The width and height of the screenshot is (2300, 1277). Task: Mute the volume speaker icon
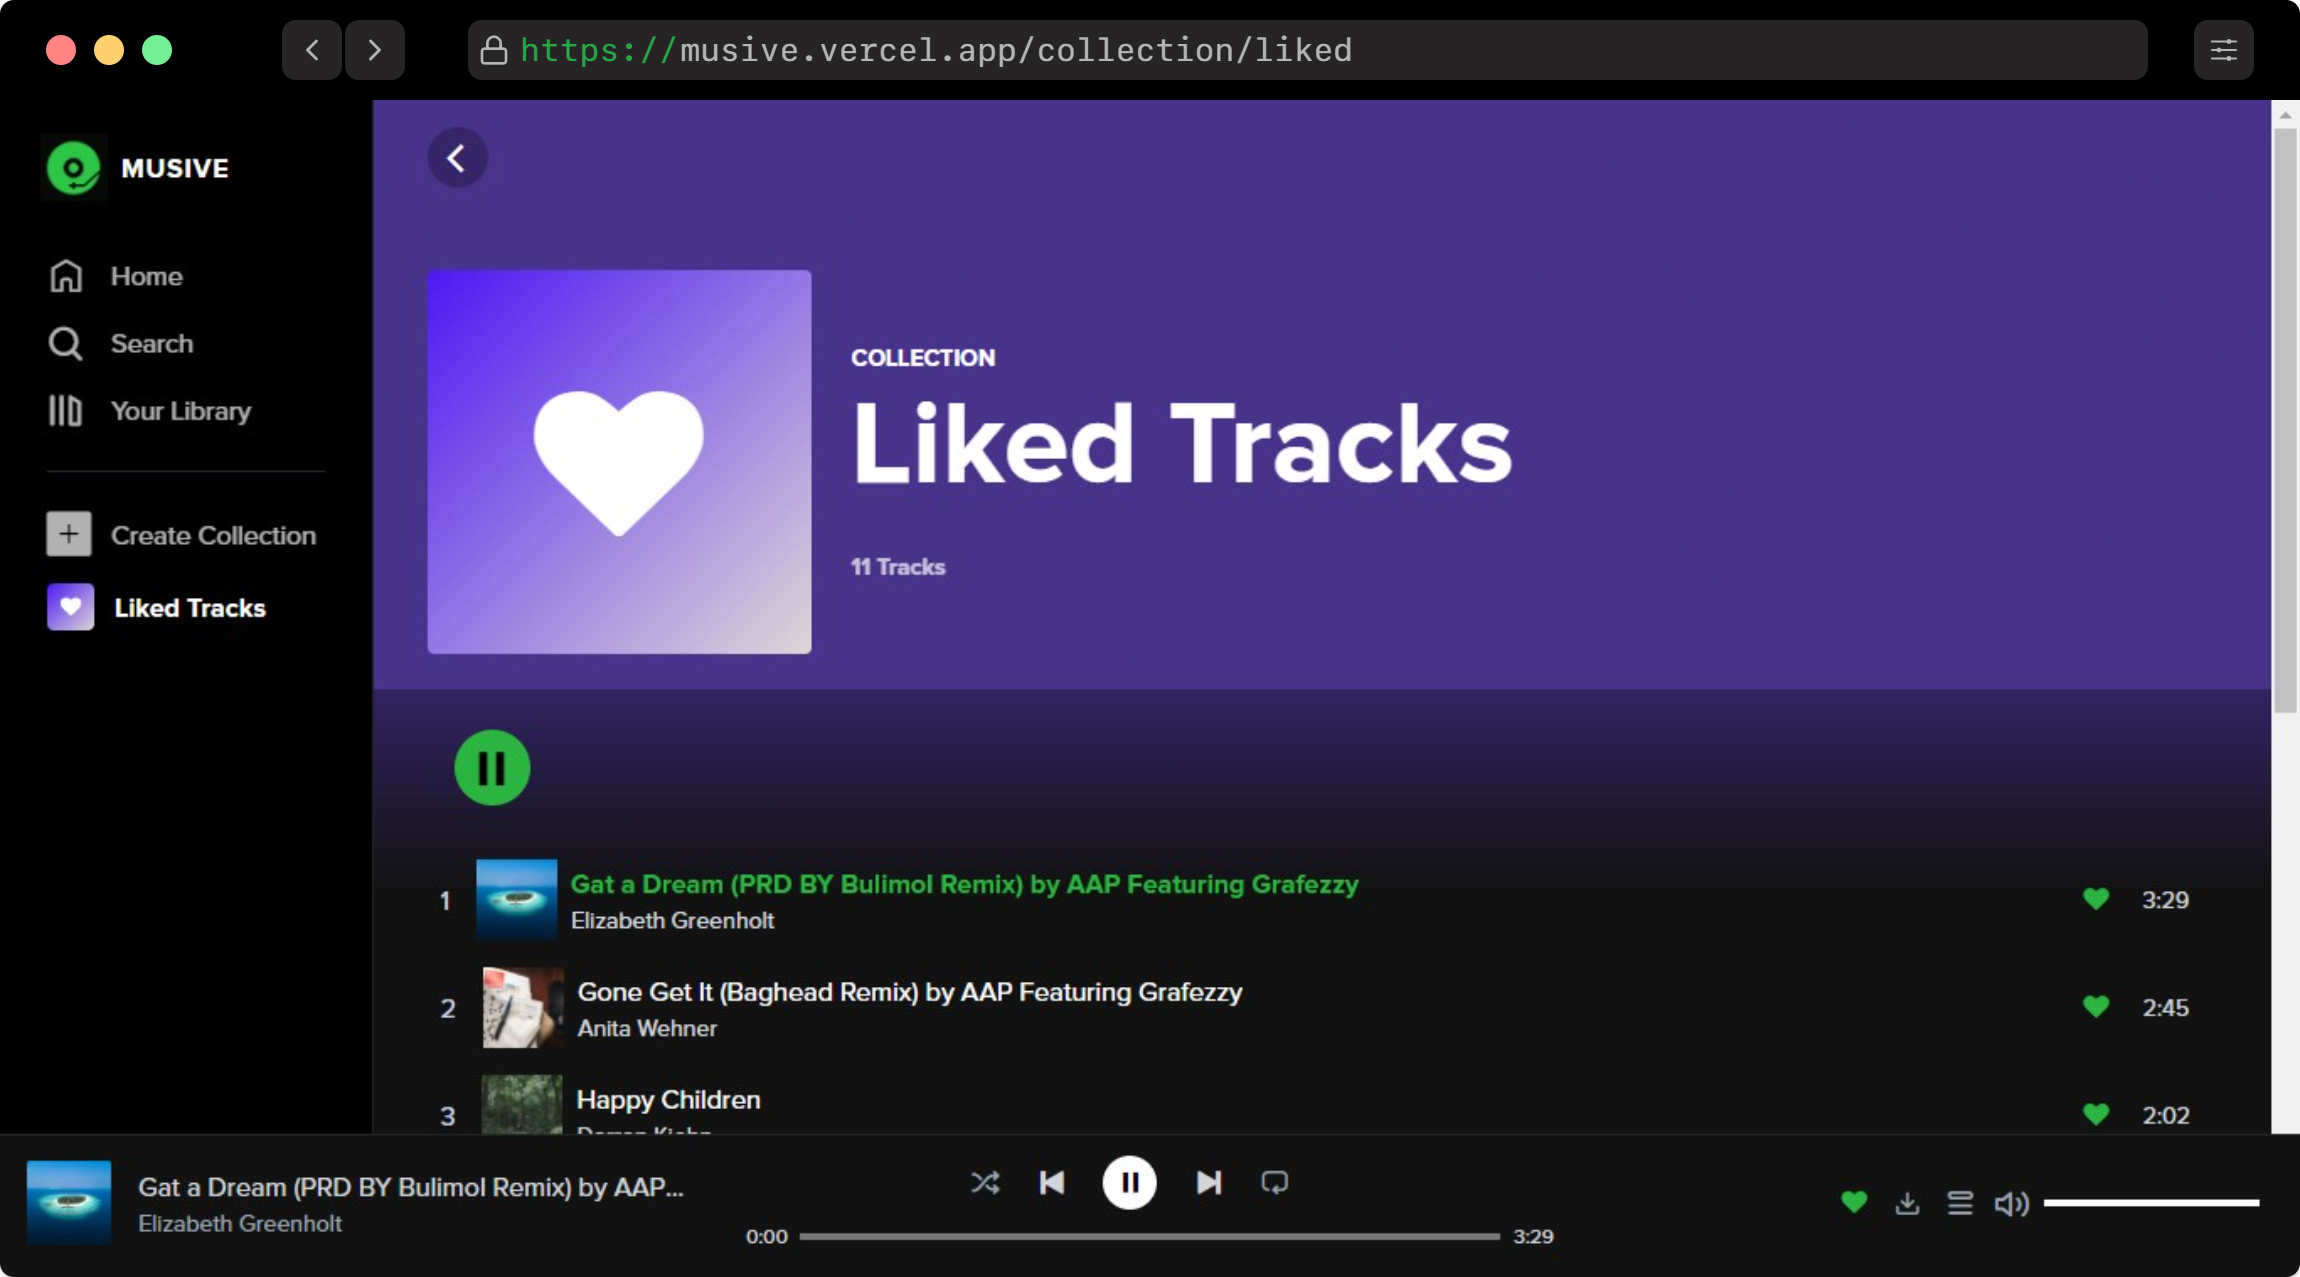pyautogui.click(x=2011, y=1203)
